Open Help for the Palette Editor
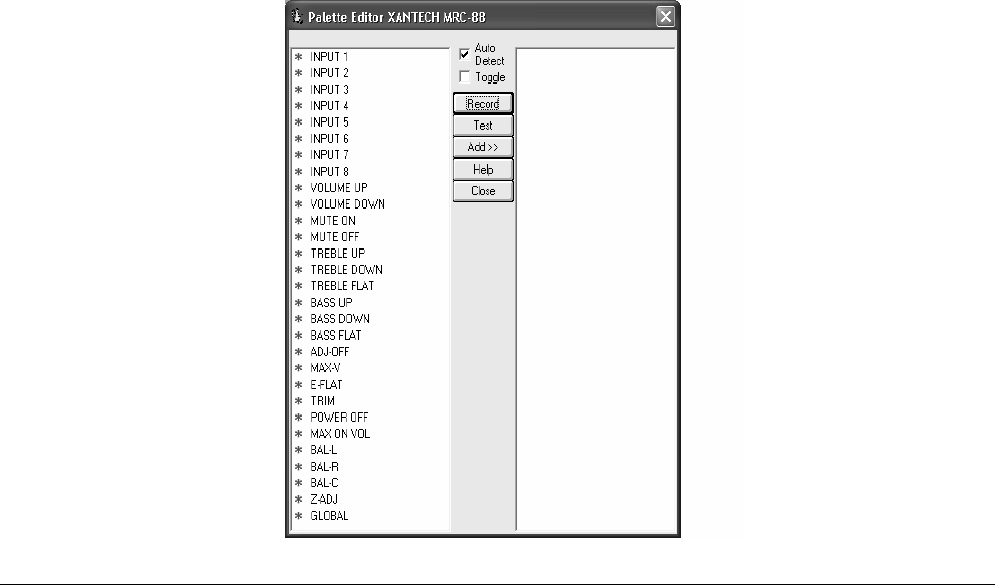Viewport: 995px width, 585px height. 483,169
